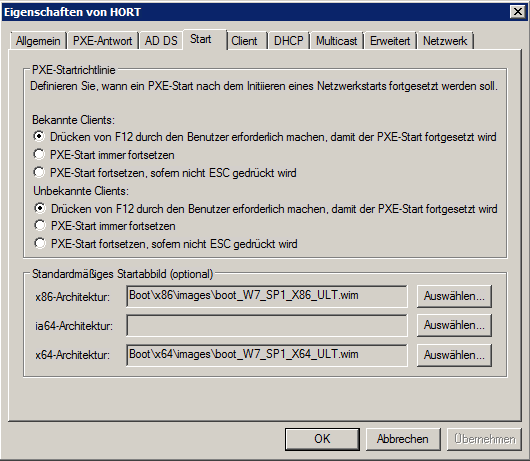Open the DHCP tab
Screen dimensions: 530x461
[289, 41]
